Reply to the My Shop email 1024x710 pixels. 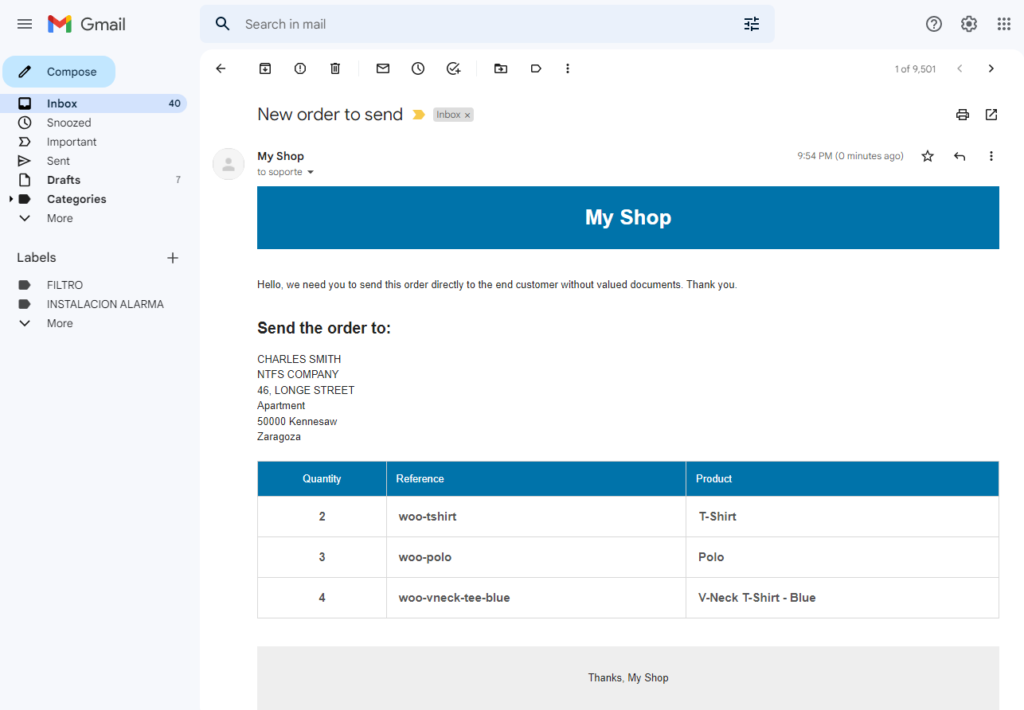coord(959,156)
